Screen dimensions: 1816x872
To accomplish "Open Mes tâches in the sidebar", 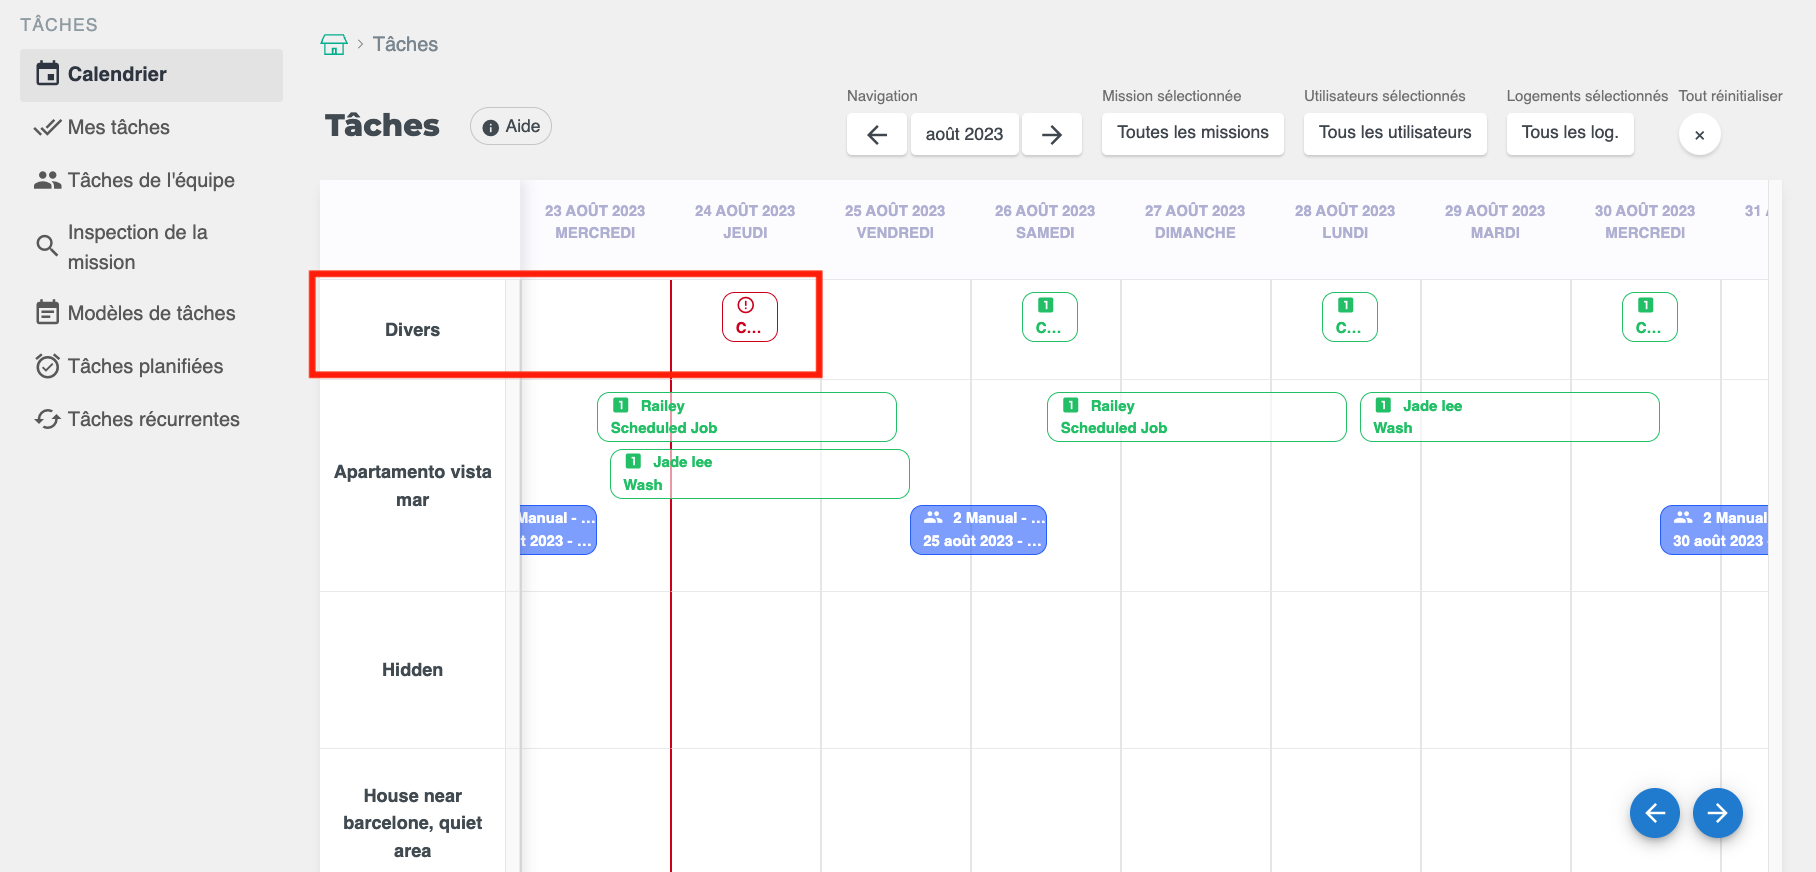I will [118, 127].
